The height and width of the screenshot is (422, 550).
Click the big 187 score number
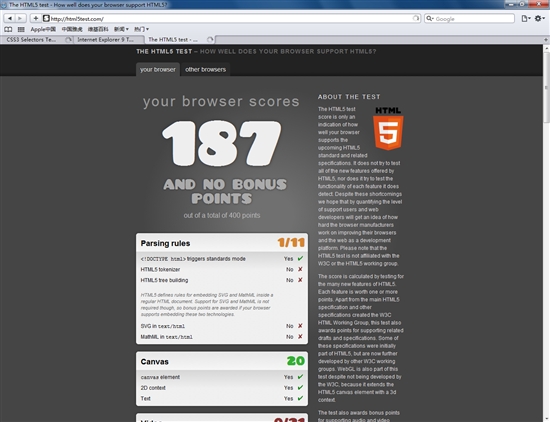pyautogui.click(x=221, y=143)
